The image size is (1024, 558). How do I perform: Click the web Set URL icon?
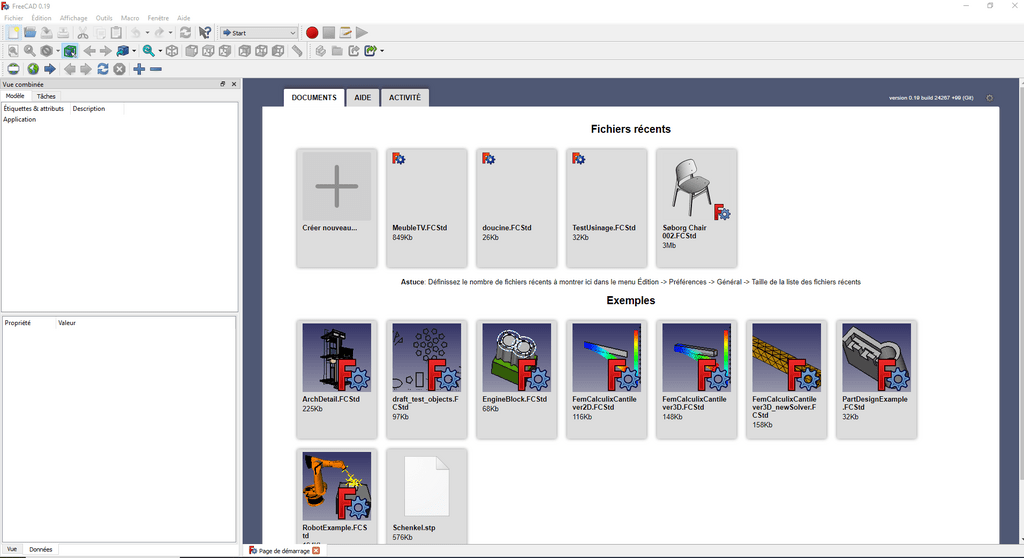click(x=13, y=69)
